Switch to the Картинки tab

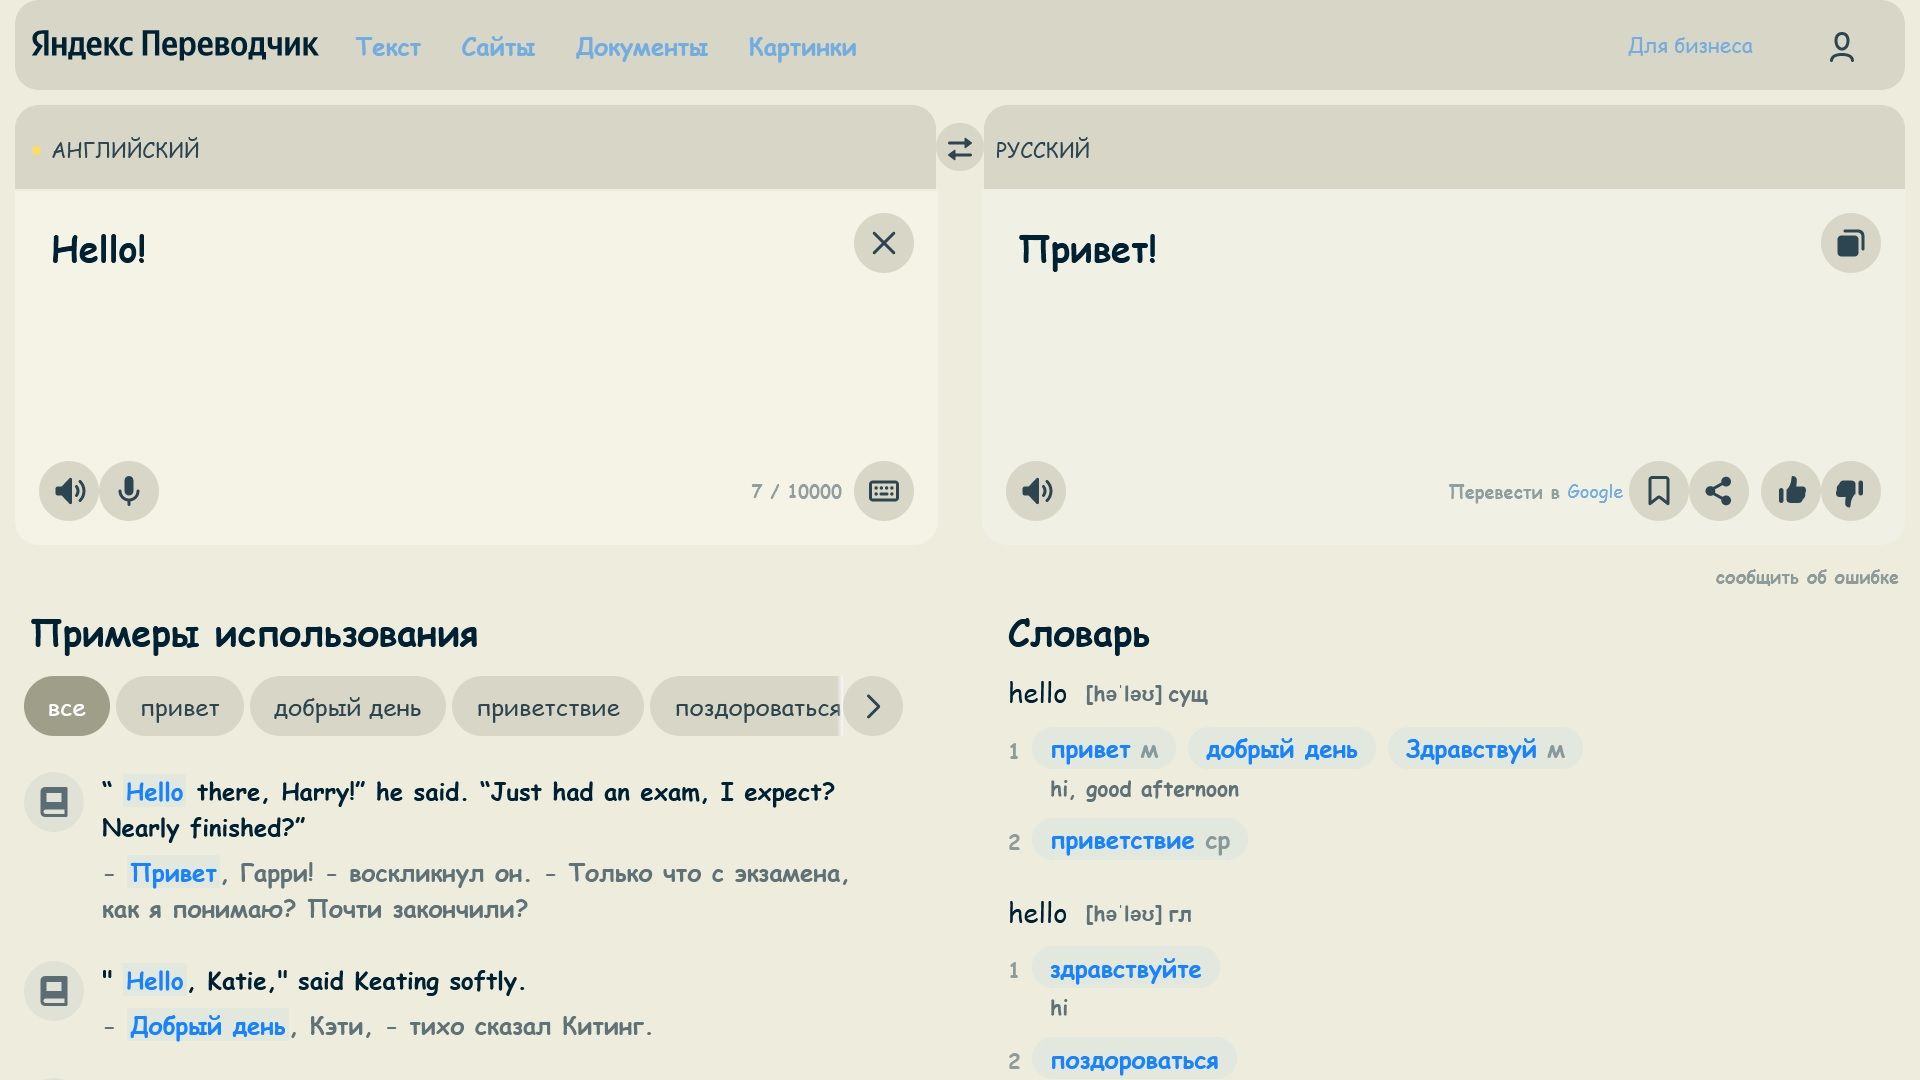tap(802, 47)
